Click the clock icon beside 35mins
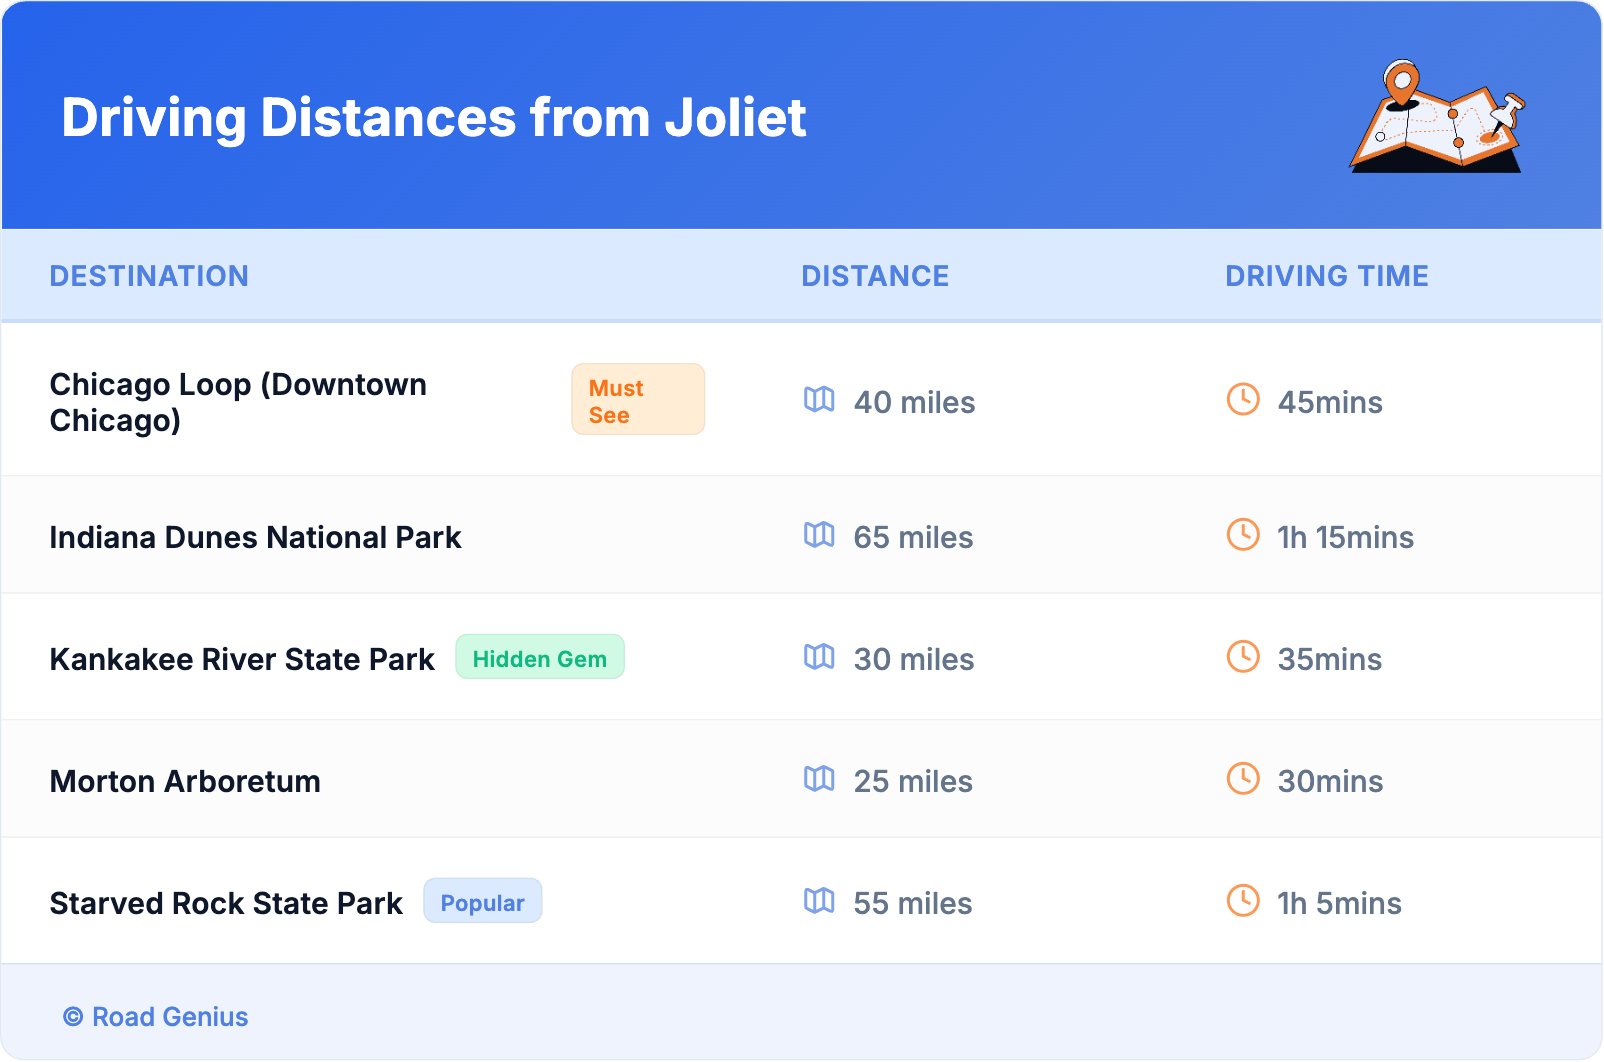The height and width of the screenshot is (1062, 1604). (x=1243, y=657)
